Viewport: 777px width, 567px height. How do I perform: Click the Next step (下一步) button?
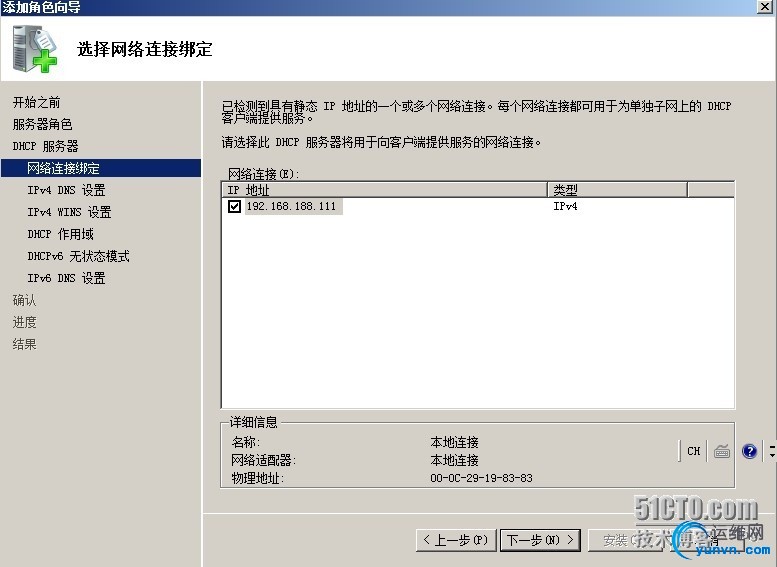(540, 540)
